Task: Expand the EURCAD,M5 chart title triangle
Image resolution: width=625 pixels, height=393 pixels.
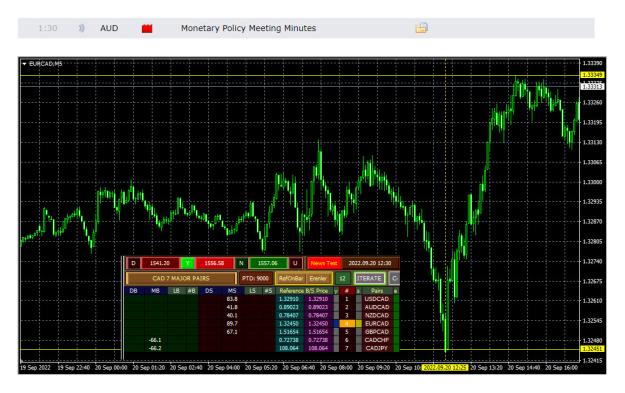Action: pos(24,64)
